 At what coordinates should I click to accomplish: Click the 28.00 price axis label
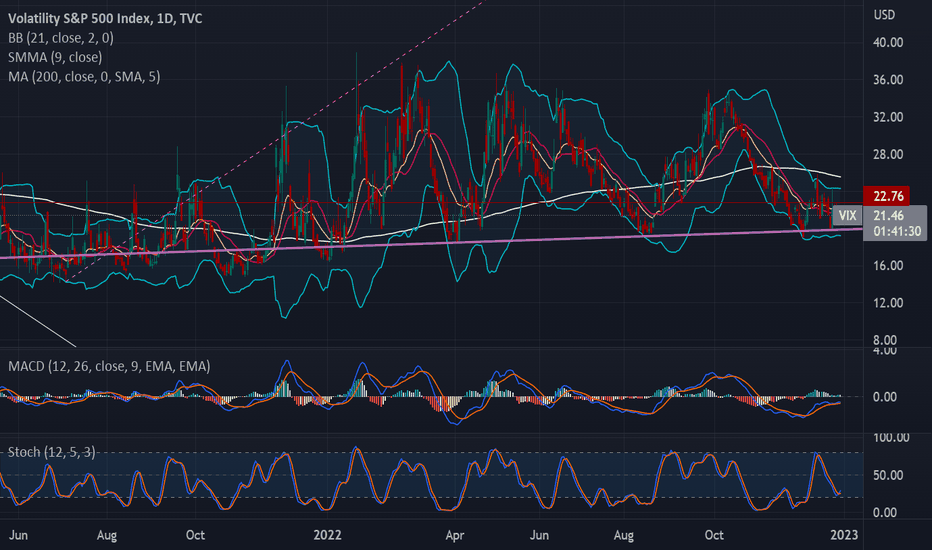pos(888,155)
